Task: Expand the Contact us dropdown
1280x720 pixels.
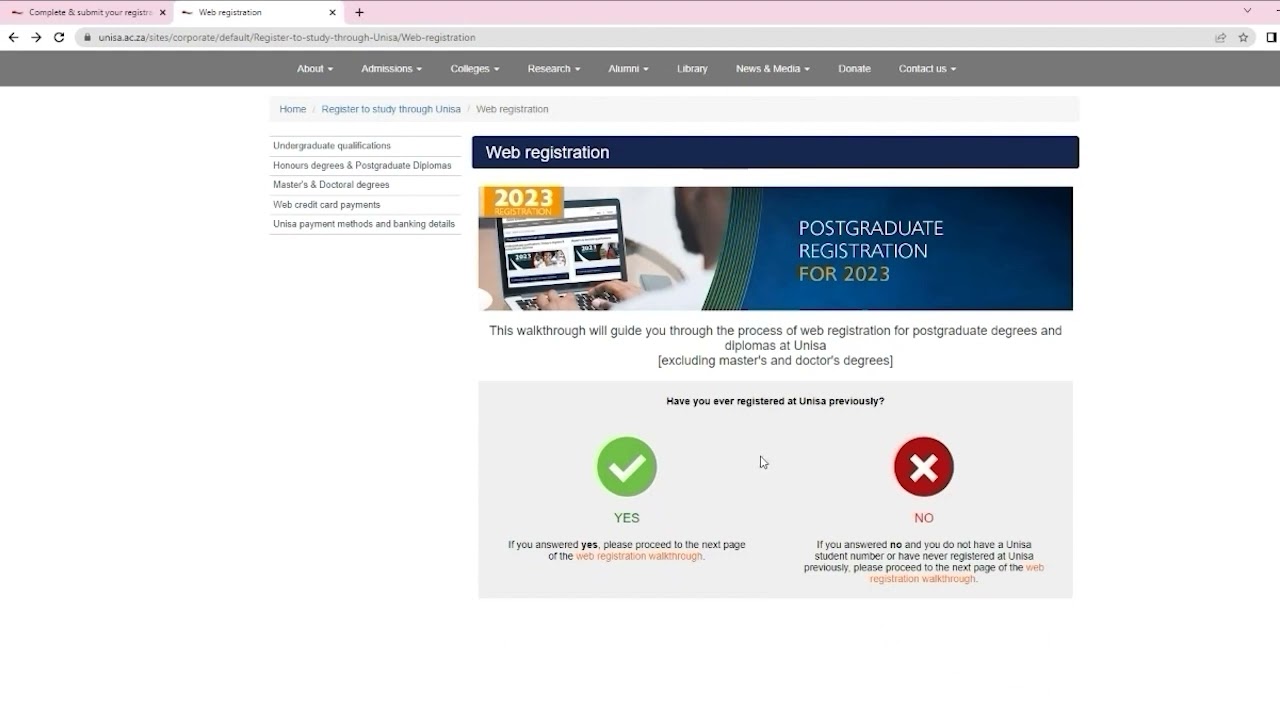Action: 927,69
